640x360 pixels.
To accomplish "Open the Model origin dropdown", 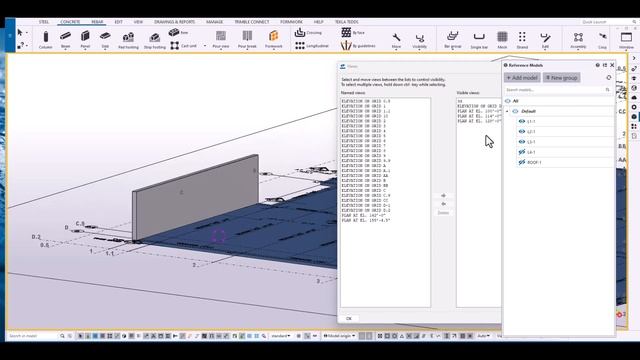I will (339, 336).
